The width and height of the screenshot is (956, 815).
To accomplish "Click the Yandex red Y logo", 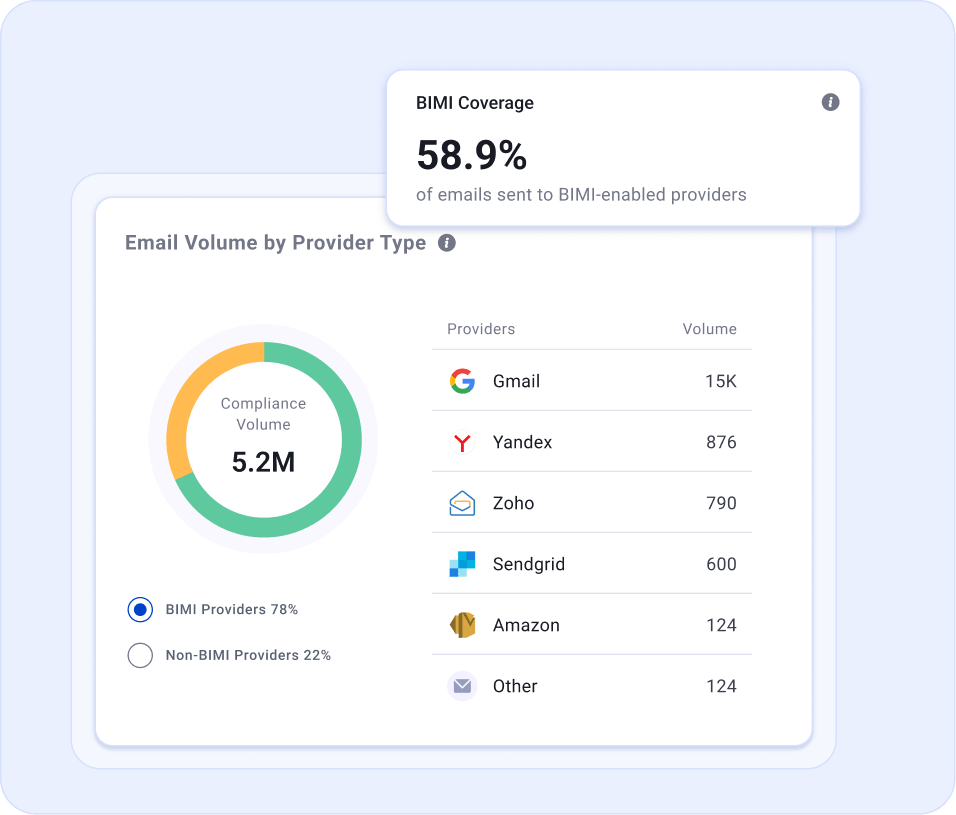I will coord(462,443).
